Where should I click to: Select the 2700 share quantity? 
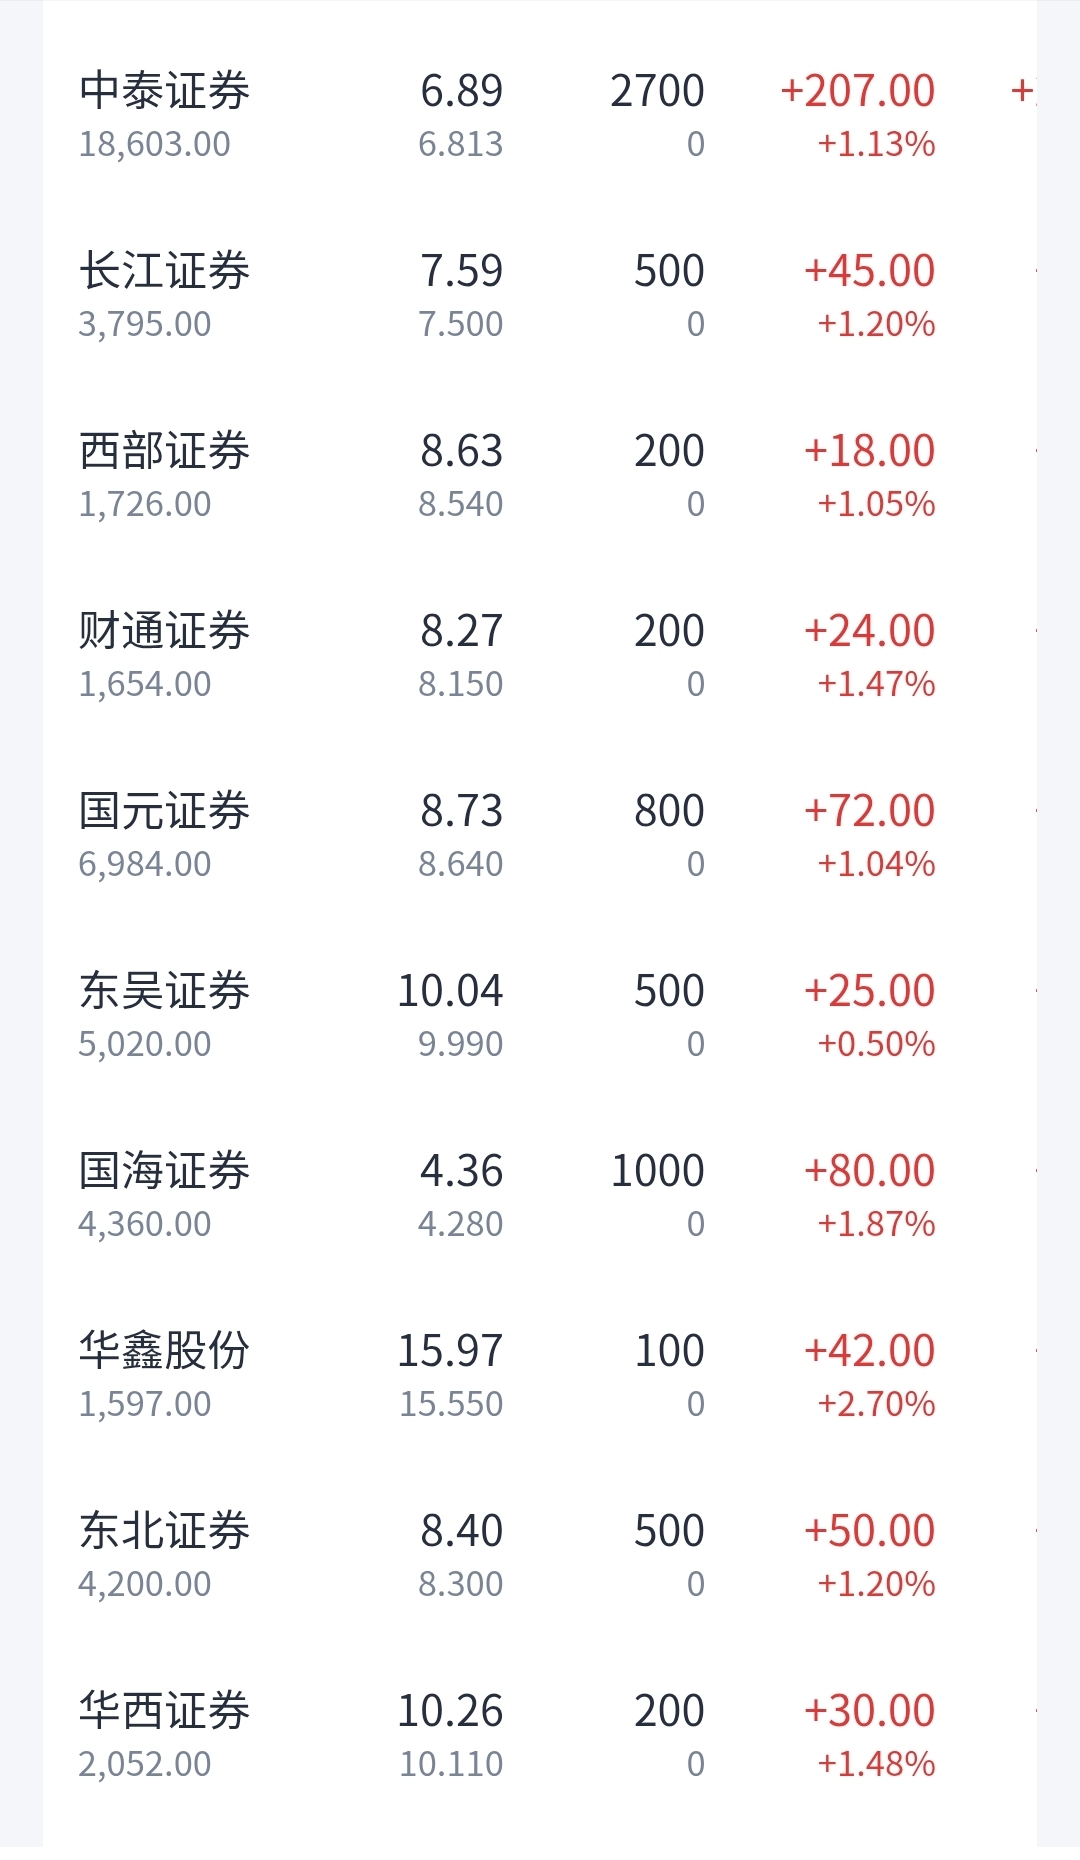click(657, 91)
